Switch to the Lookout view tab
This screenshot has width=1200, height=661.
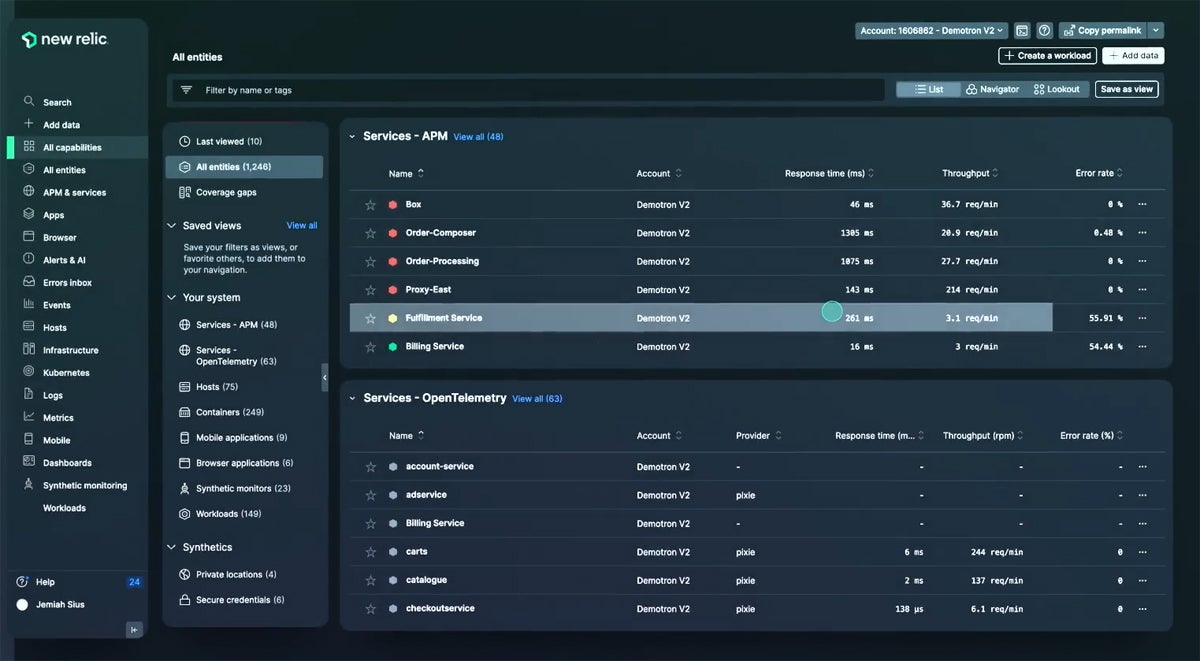(1057, 88)
